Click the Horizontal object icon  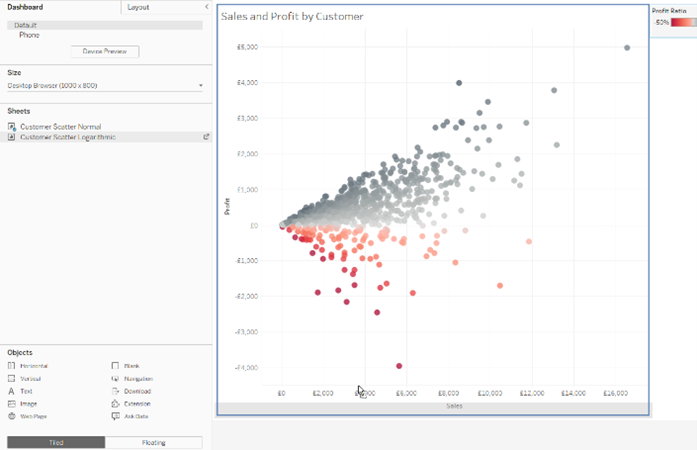point(12,366)
